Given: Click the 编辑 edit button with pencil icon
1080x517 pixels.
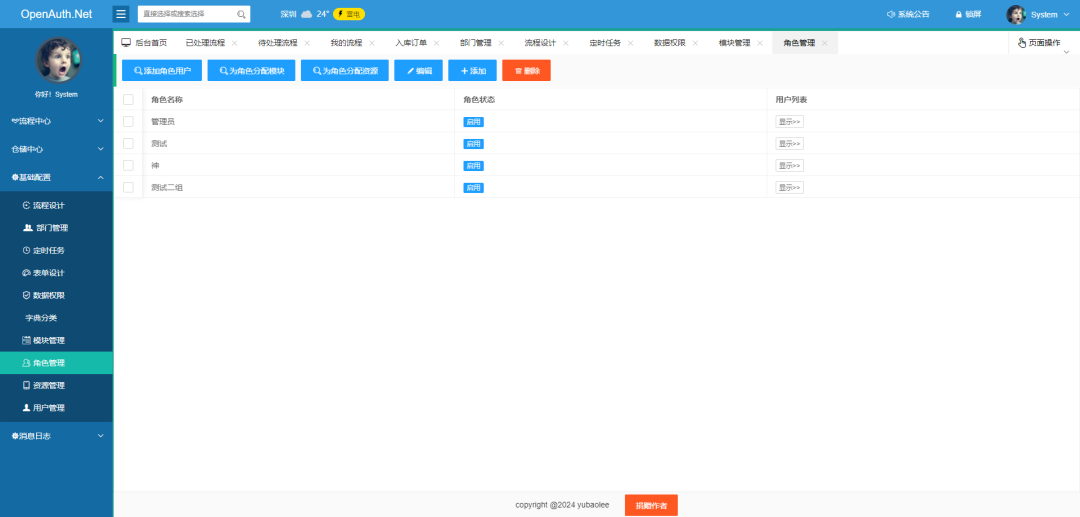Looking at the screenshot, I should click(418, 71).
